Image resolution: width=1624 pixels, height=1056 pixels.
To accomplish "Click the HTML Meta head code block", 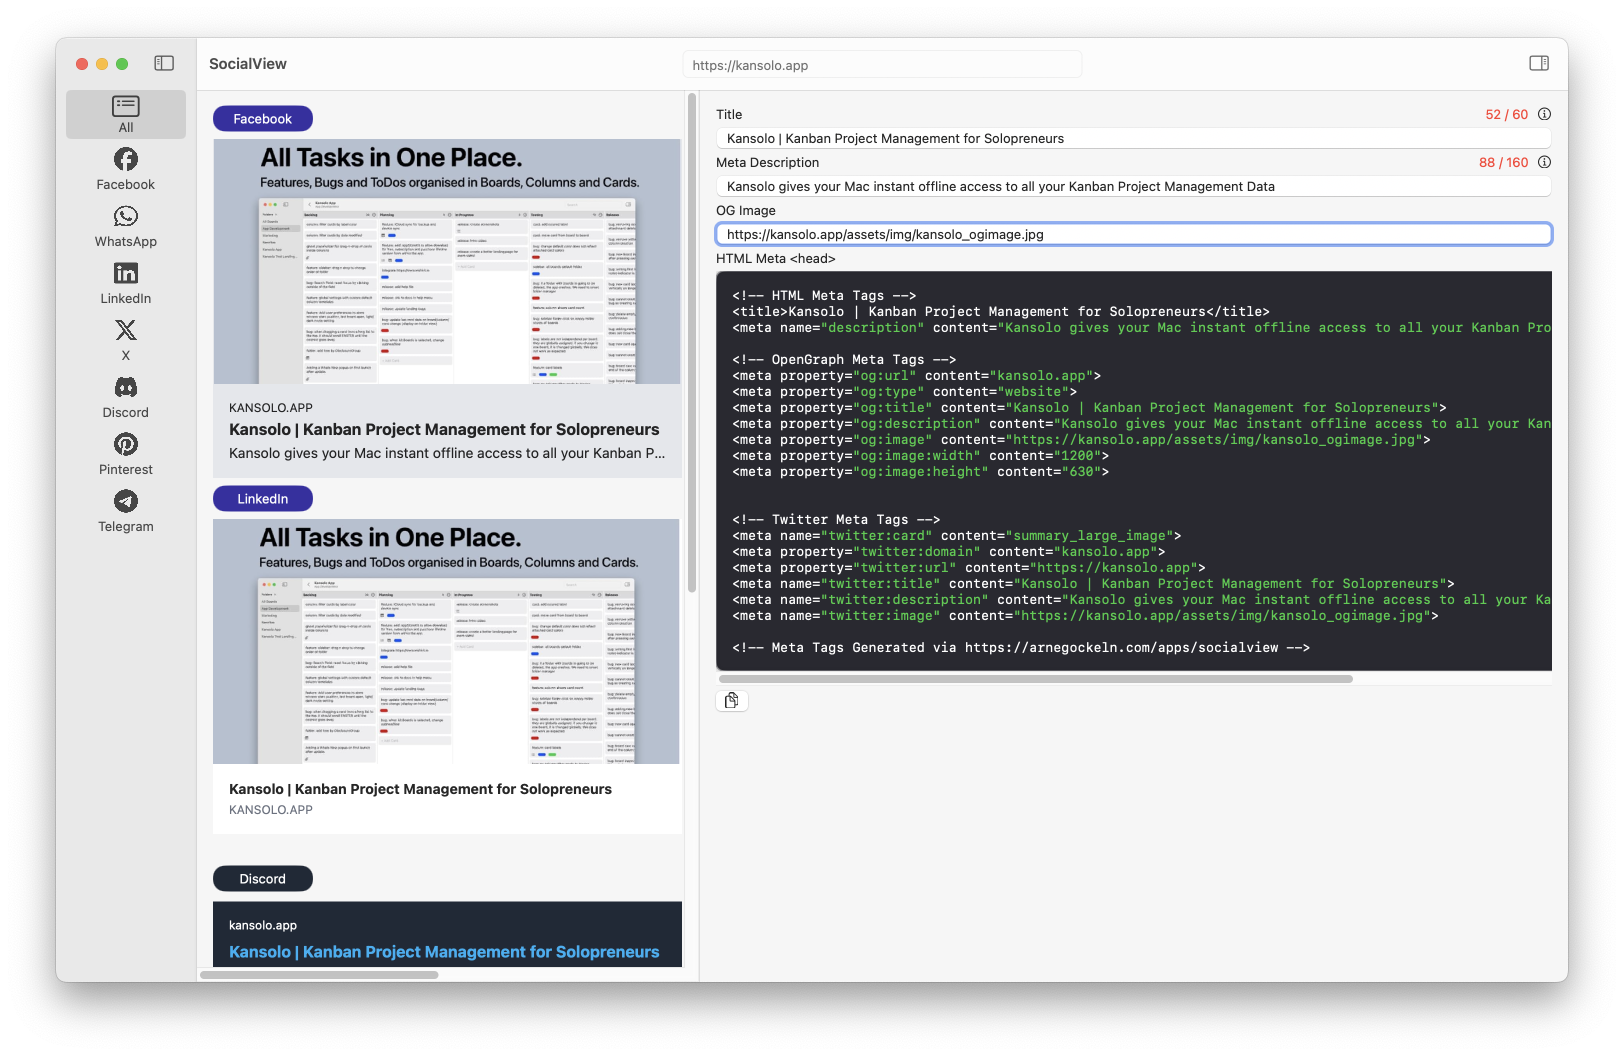I will pos(1134,471).
